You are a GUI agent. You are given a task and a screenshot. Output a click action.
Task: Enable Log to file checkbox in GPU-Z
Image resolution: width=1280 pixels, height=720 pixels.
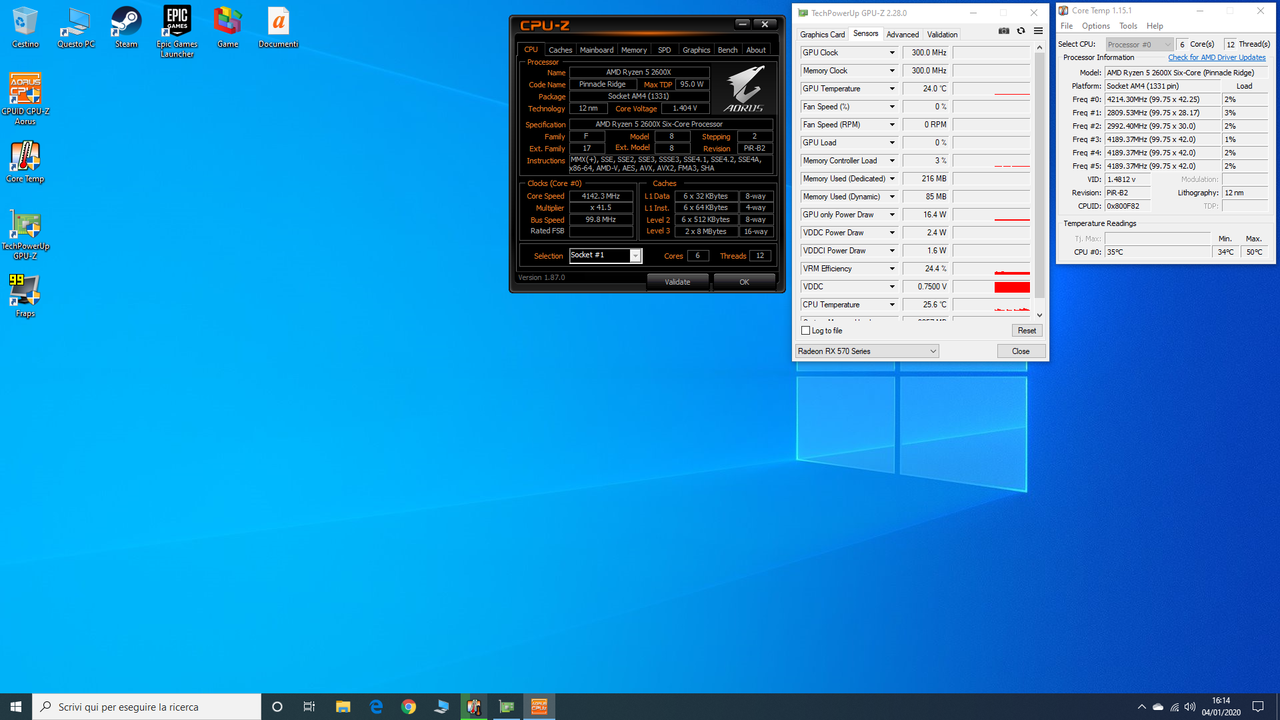pyautogui.click(x=806, y=331)
